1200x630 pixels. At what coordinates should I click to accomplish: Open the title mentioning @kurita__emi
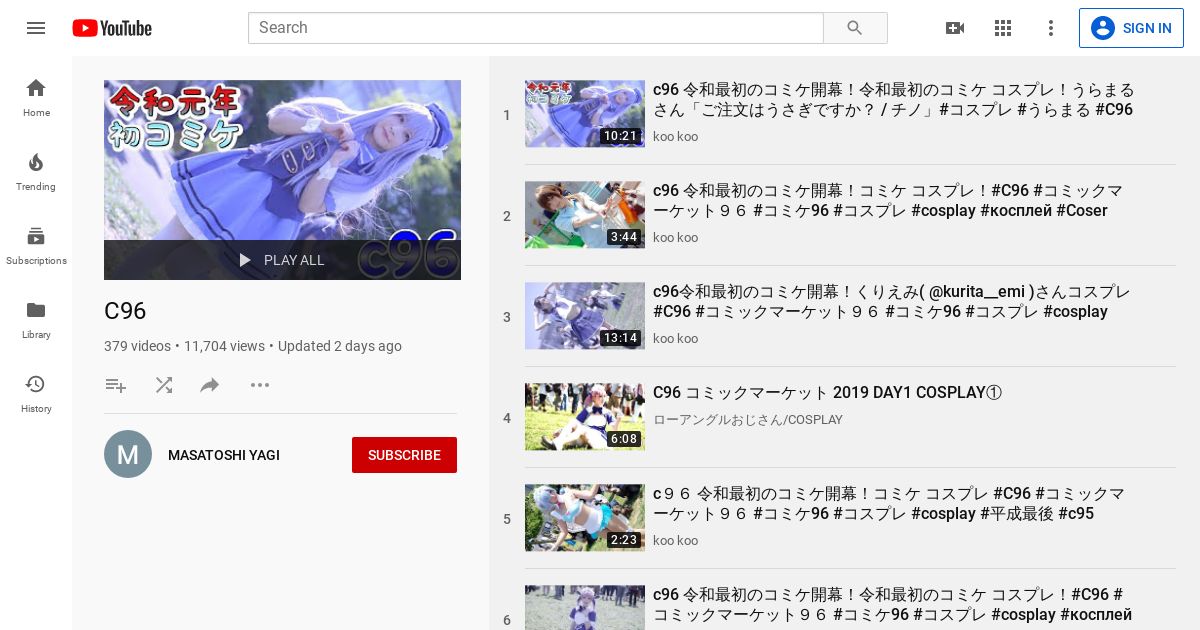pos(892,302)
